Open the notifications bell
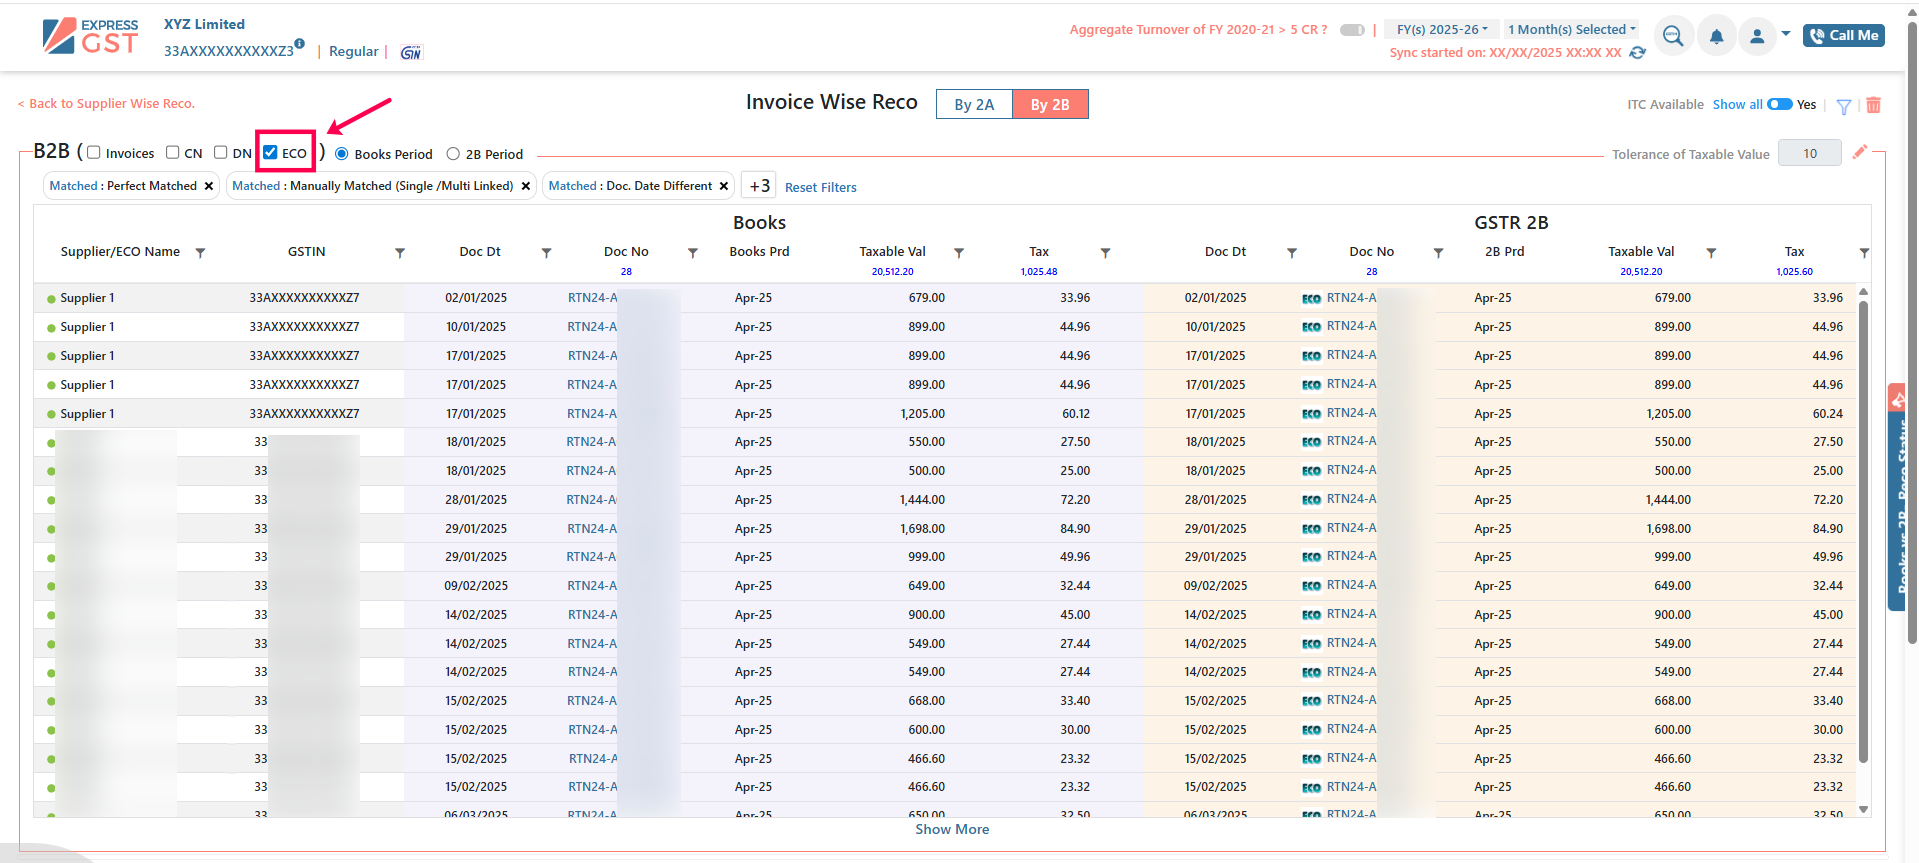Viewport: 1919px width, 863px height. tap(1716, 37)
